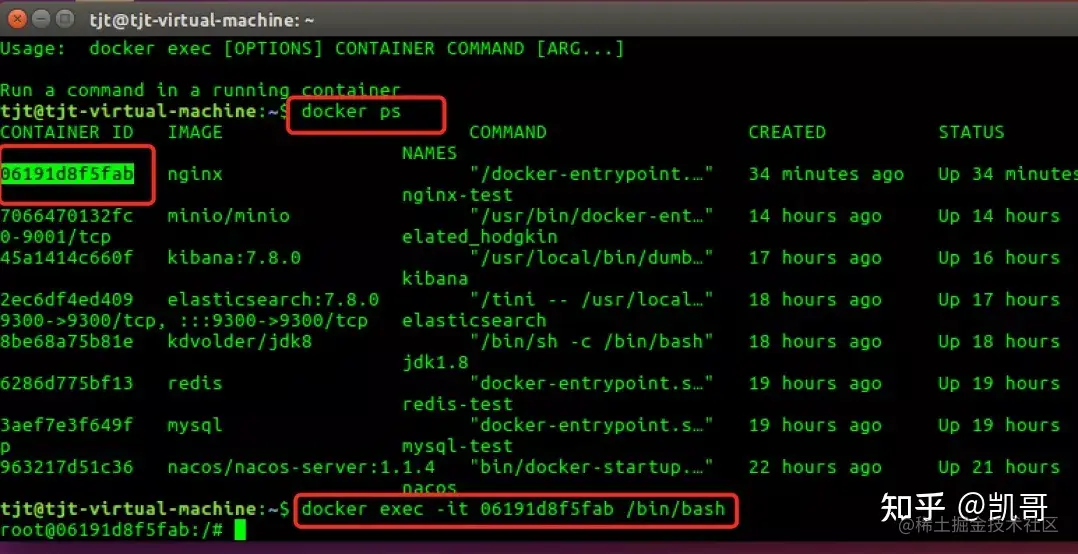Image resolution: width=1078 pixels, height=554 pixels.
Task: Close the terminal window
Action: point(19,19)
